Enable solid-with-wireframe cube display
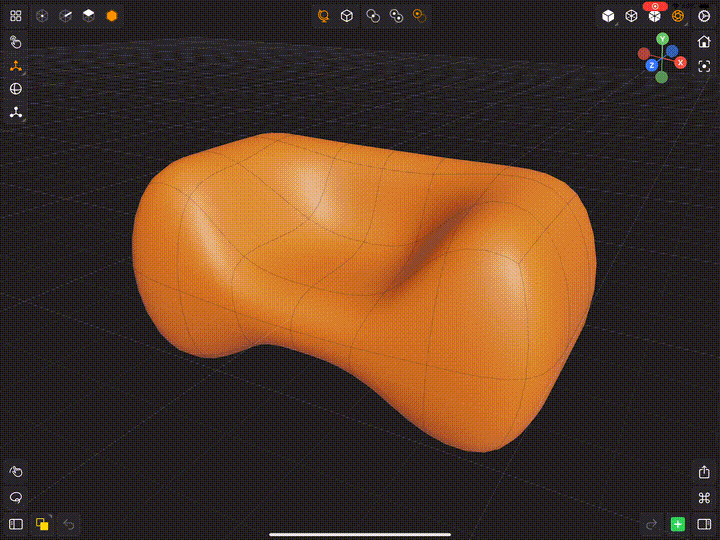 coord(654,16)
